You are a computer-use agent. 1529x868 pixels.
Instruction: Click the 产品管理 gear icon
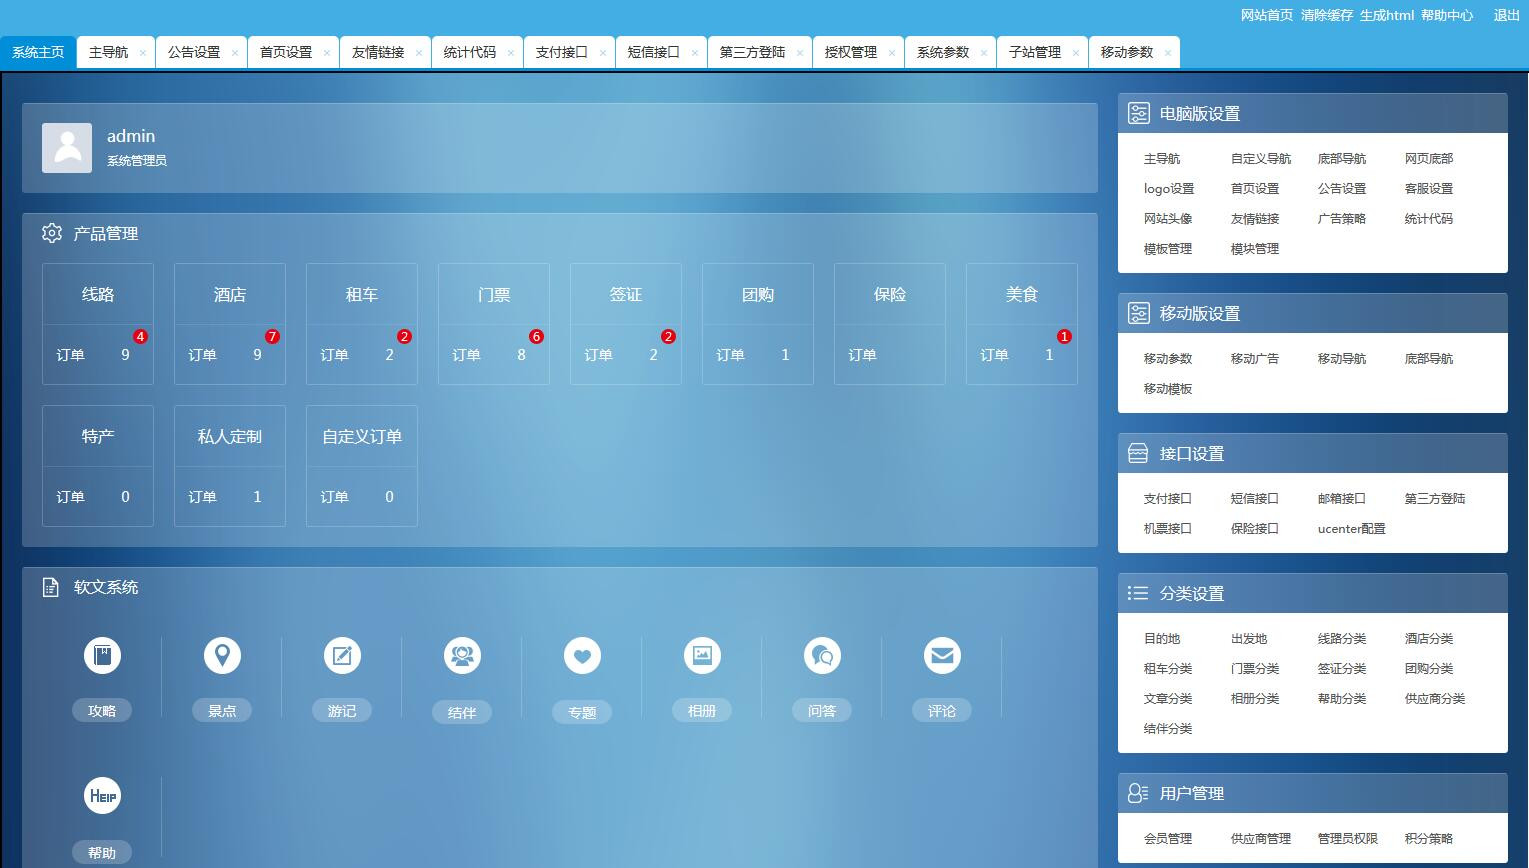click(x=52, y=233)
